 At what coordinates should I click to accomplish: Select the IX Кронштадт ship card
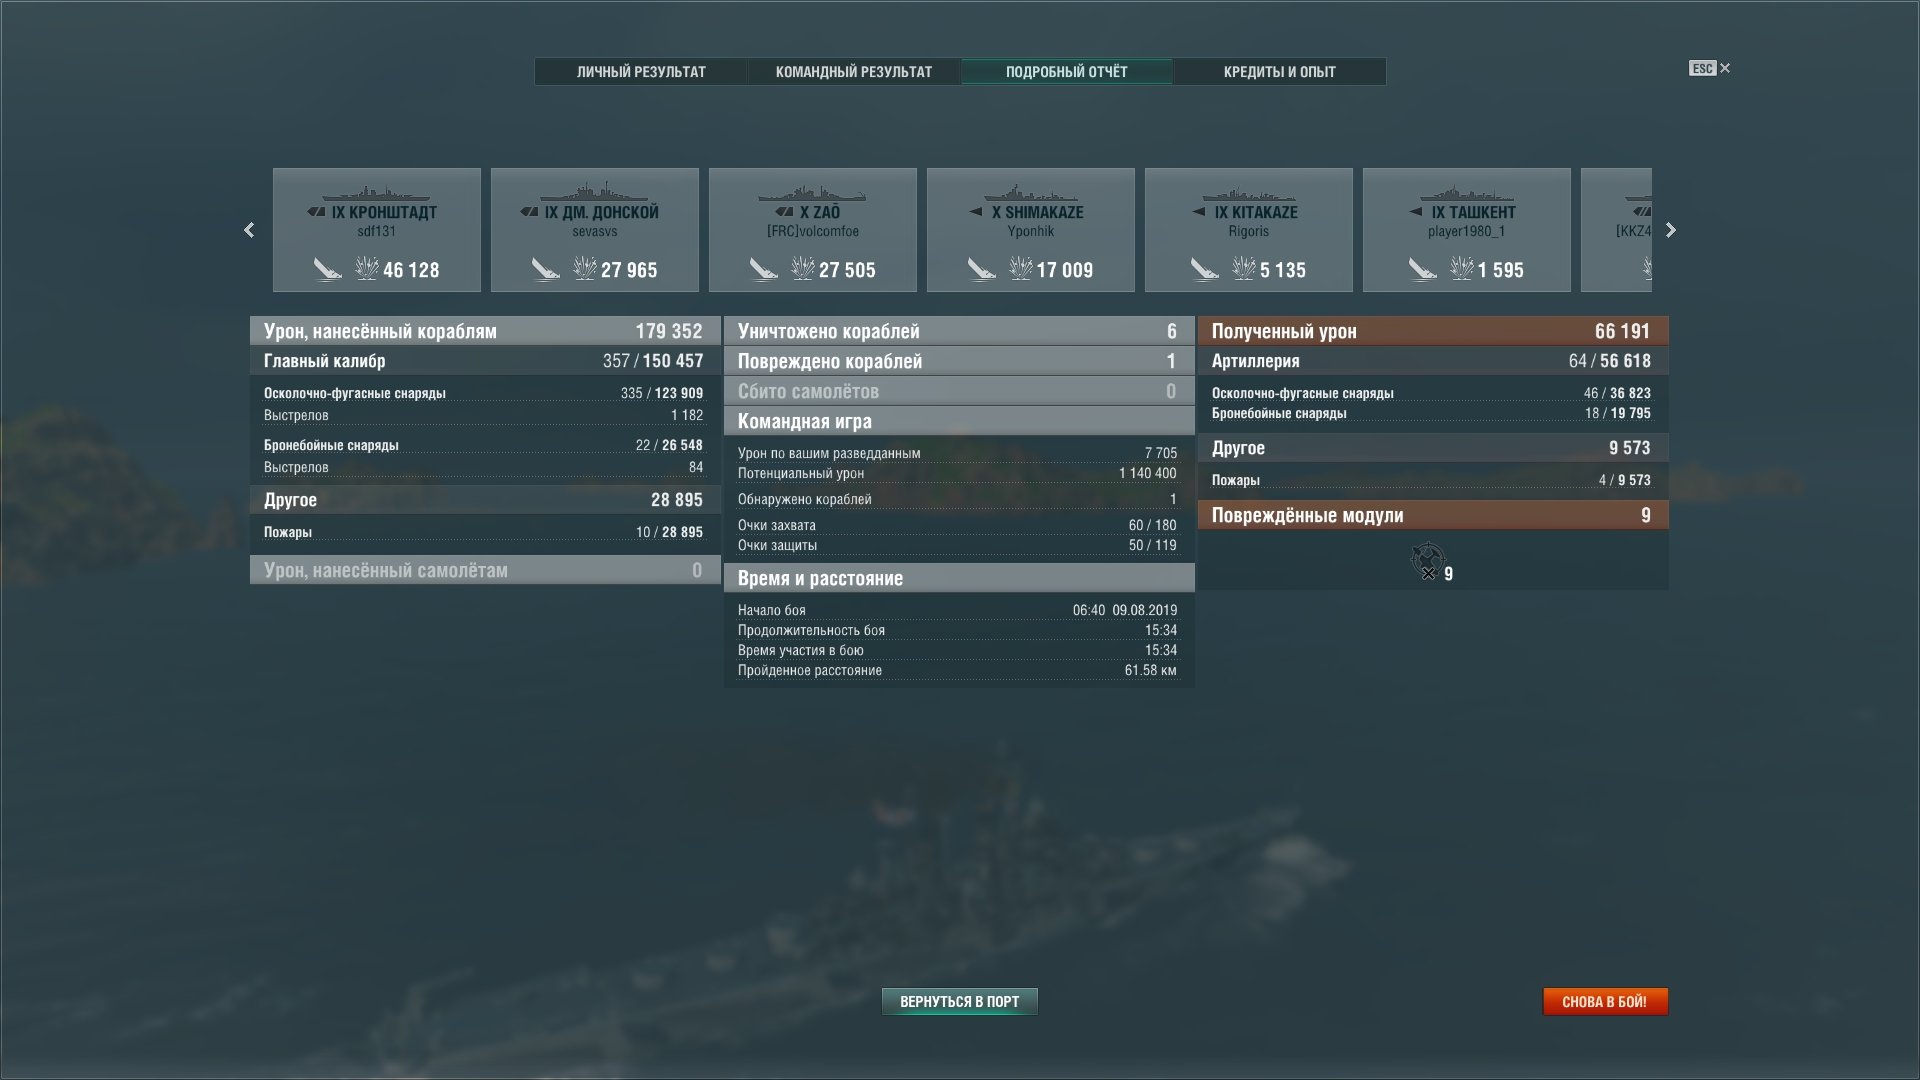coord(377,230)
